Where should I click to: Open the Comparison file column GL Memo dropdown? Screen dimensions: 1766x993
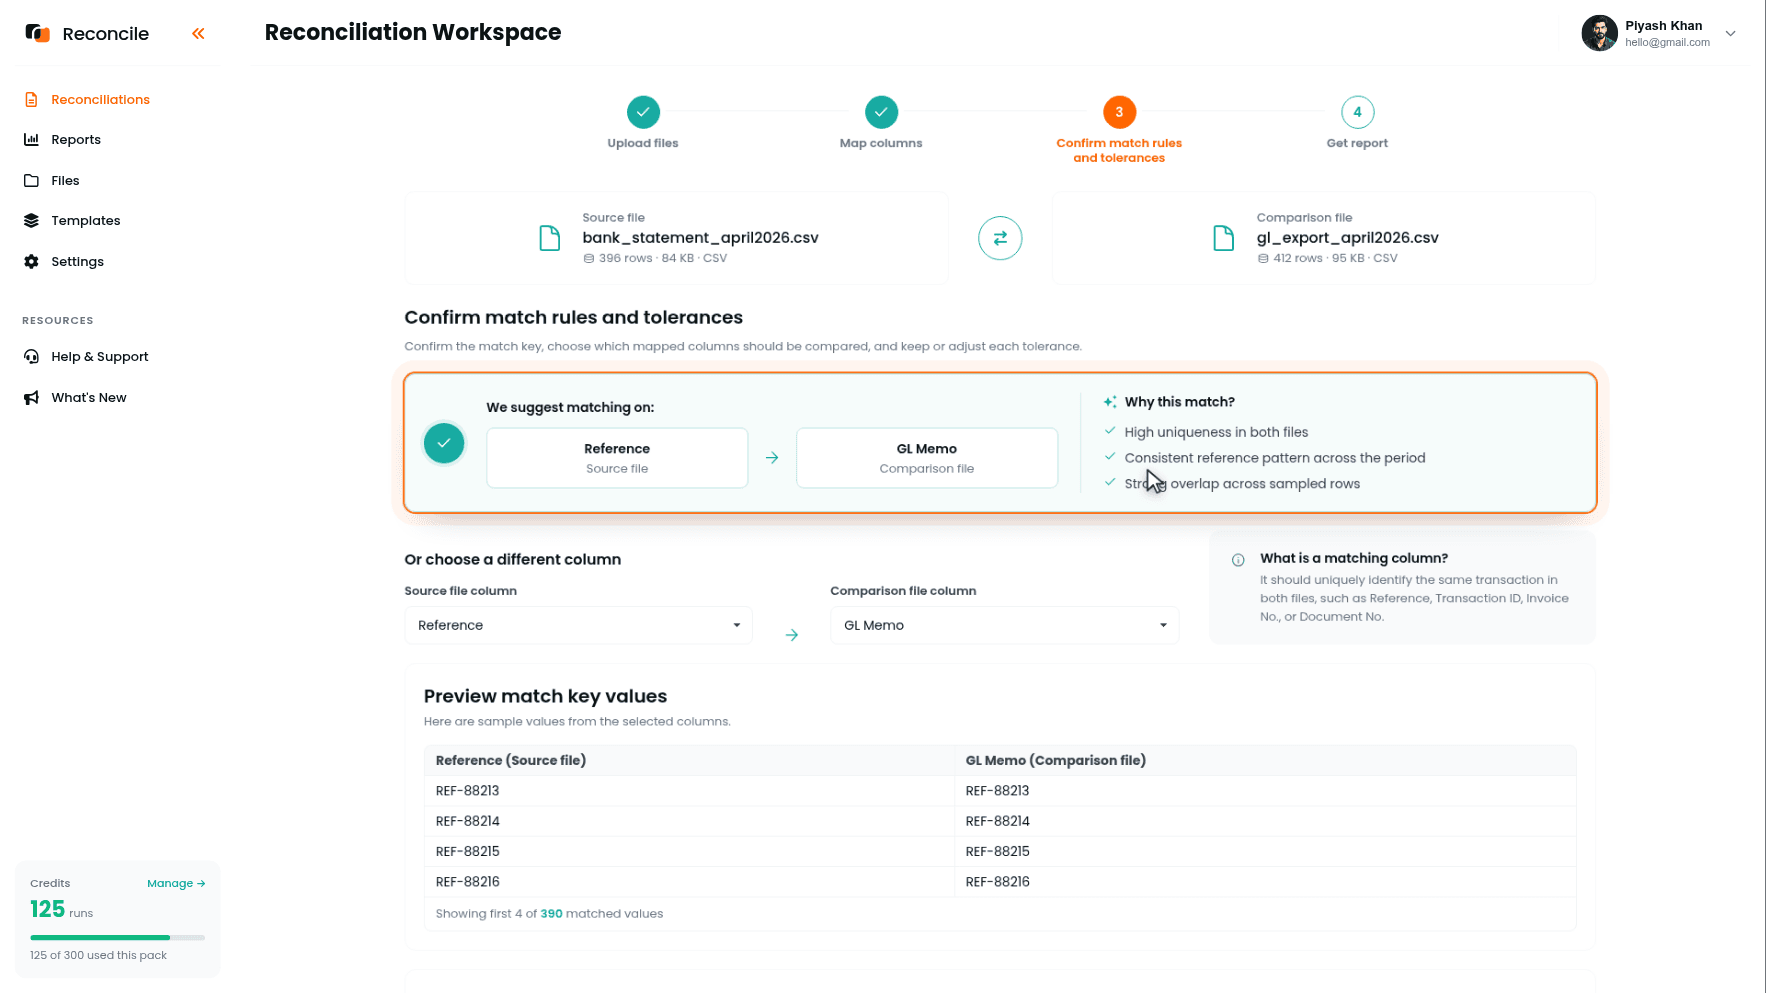pyautogui.click(x=1004, y=625)
